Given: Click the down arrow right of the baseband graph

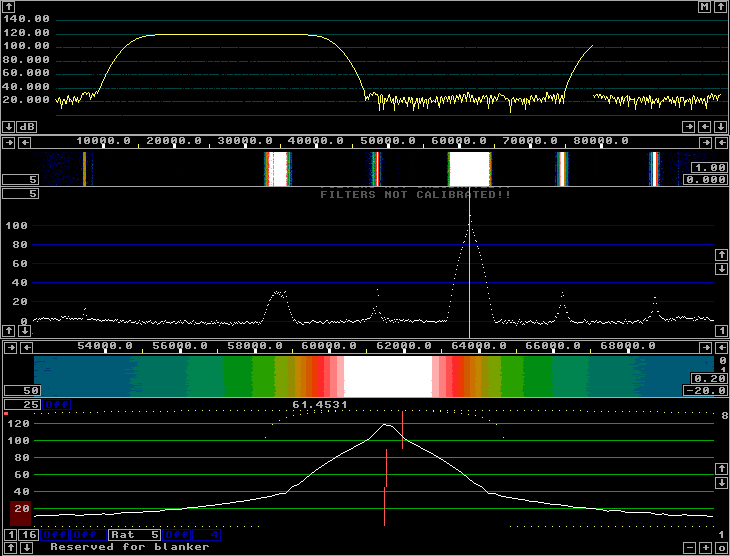Looking at the screenshot, I should point(721,483).
